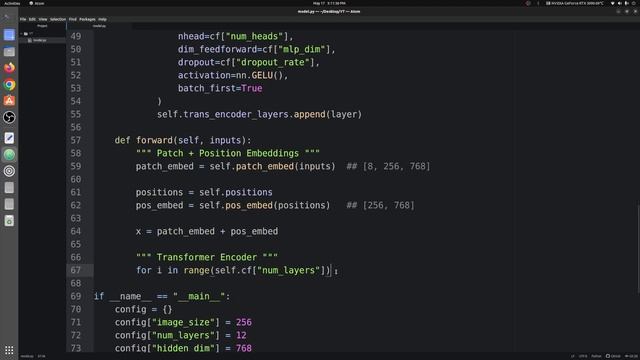
Task: Open the network indicator in system tray
Action: tap(613, 3)
